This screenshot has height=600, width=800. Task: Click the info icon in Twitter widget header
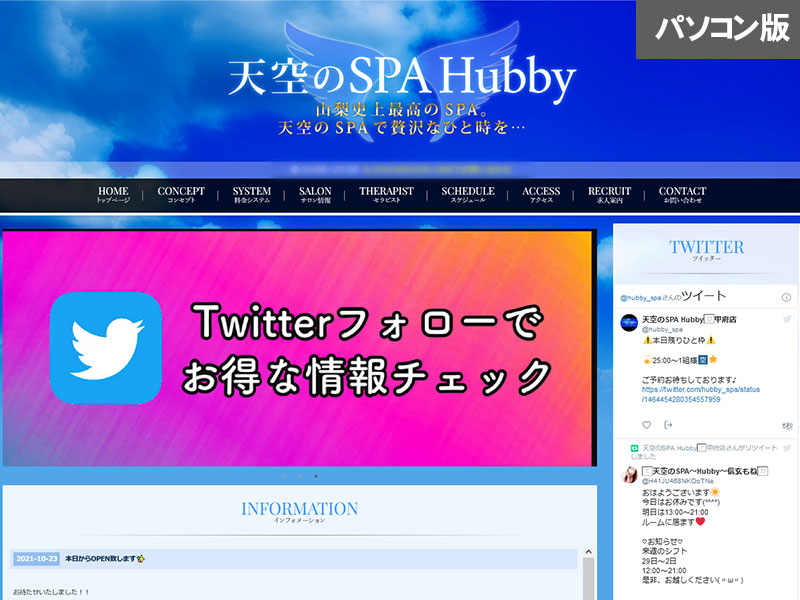[784, 297]
